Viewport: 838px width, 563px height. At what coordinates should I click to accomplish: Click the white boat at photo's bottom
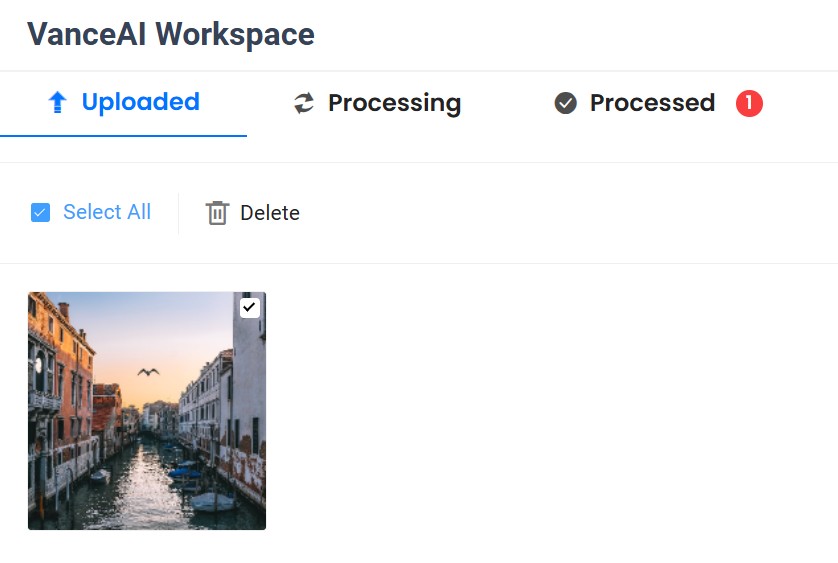pos(213,501)
